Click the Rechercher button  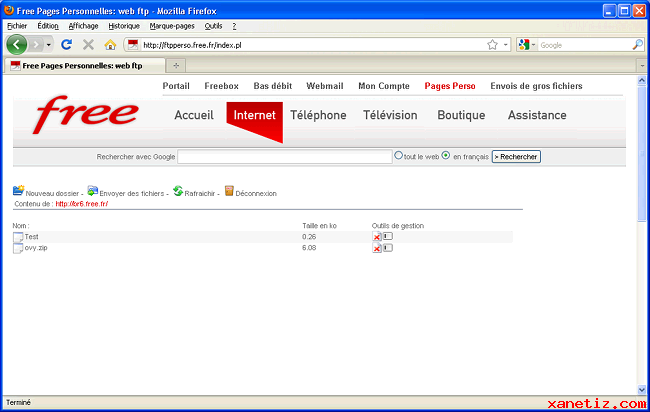click(x=516, y=157)
